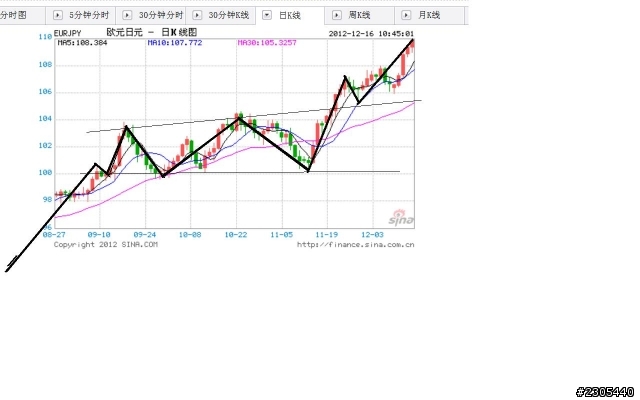The height and width of the screenshot is (400, 640).
Task: Click the 11-19 date axis label
Action: (327, 235)
